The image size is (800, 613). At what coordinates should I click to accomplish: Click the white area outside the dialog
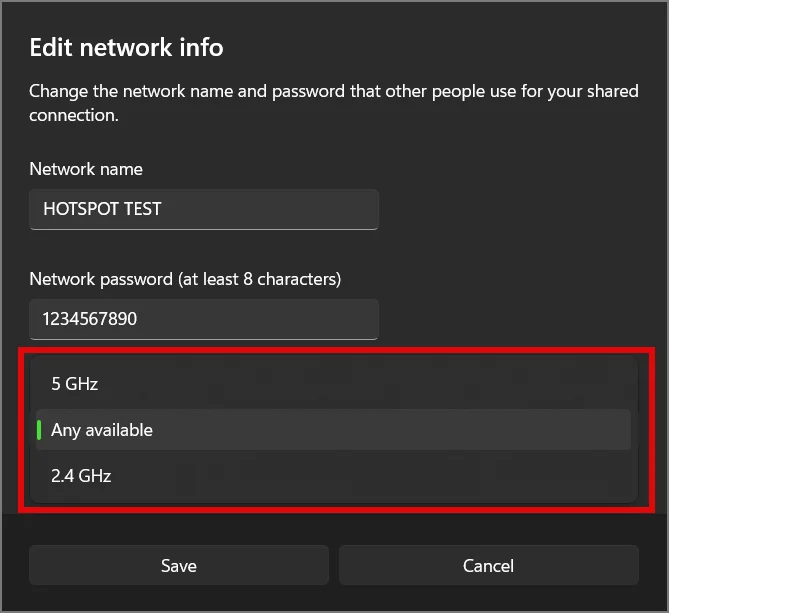[x=734, y=306]
